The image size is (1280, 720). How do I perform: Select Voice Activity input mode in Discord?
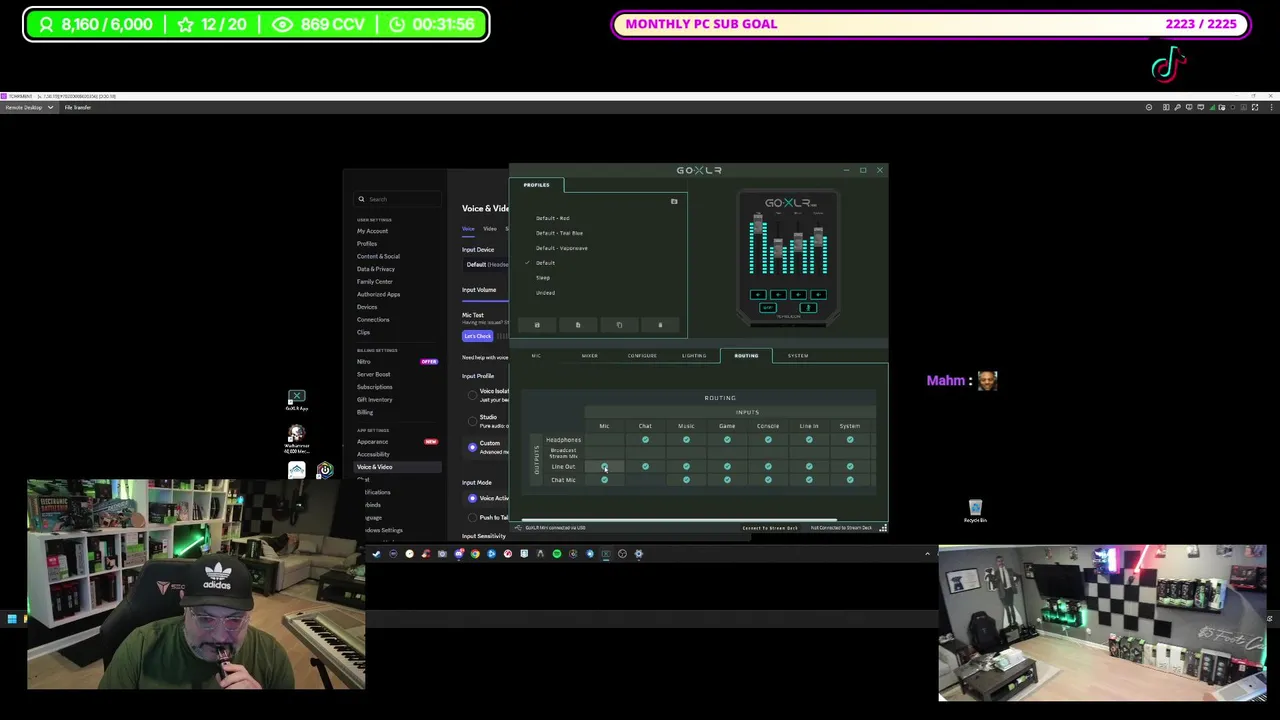(472, 498)
